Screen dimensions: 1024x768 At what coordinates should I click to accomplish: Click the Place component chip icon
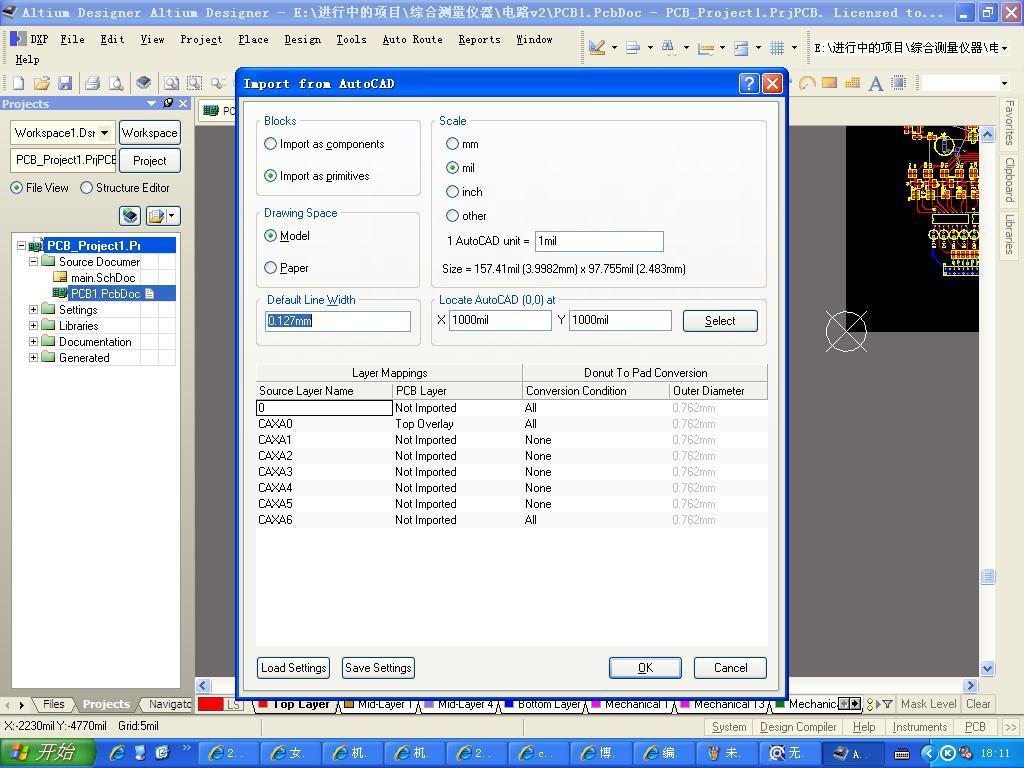[x=899, y=83]
